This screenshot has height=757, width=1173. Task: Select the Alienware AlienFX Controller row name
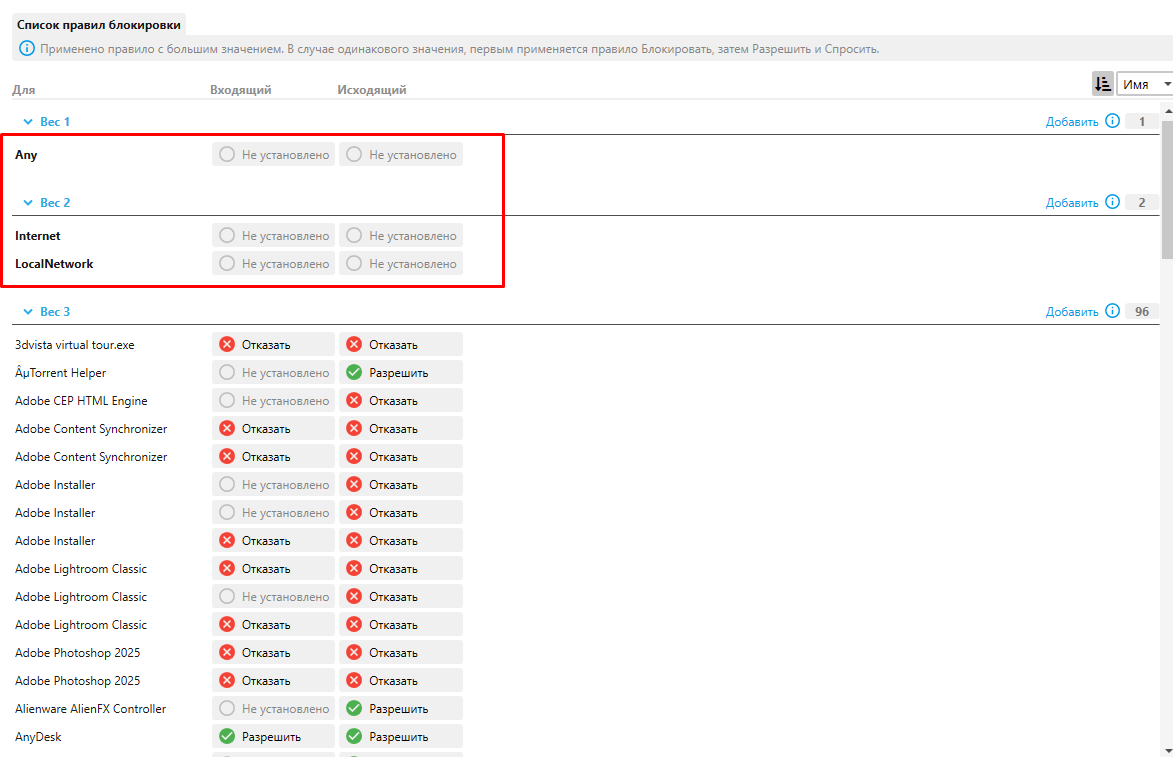90,708
